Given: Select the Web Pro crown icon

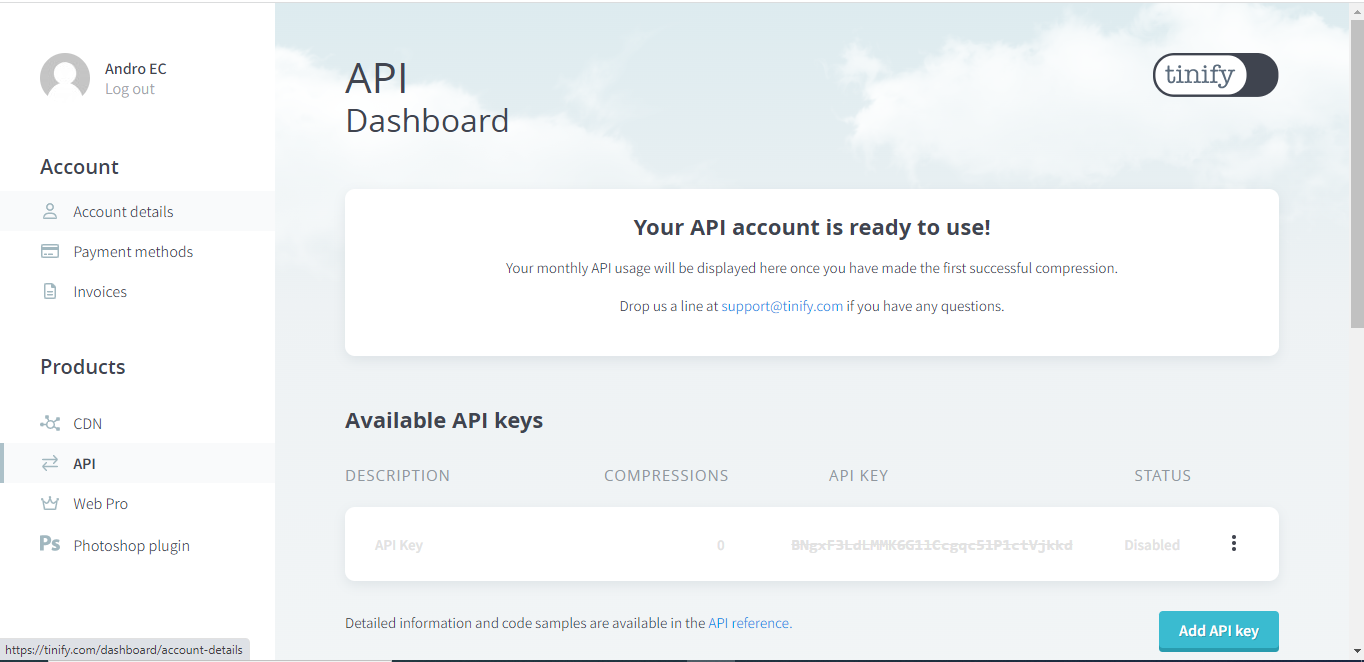Looking at the screenshot, I should tap(49, 503).
